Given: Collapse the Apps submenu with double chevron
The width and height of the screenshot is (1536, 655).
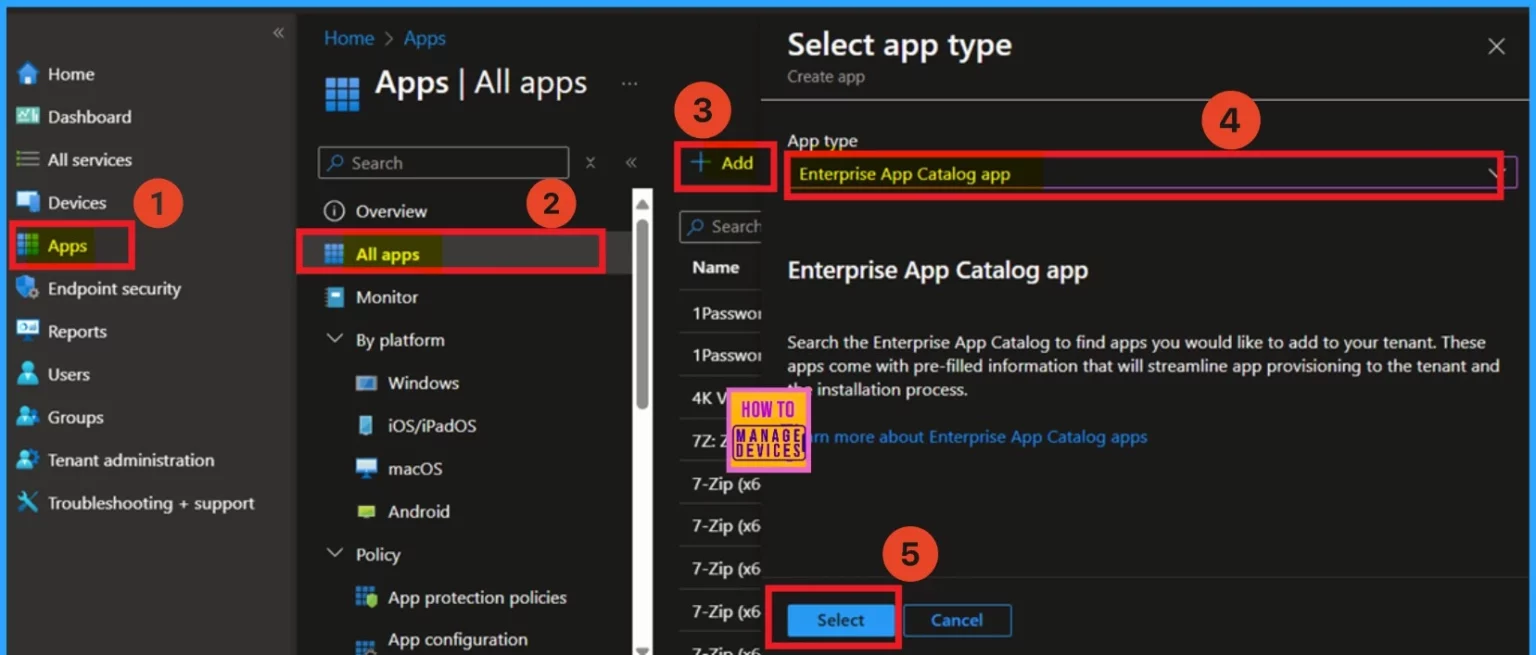Looking at the screenshot, I should (x=631, y=162).
